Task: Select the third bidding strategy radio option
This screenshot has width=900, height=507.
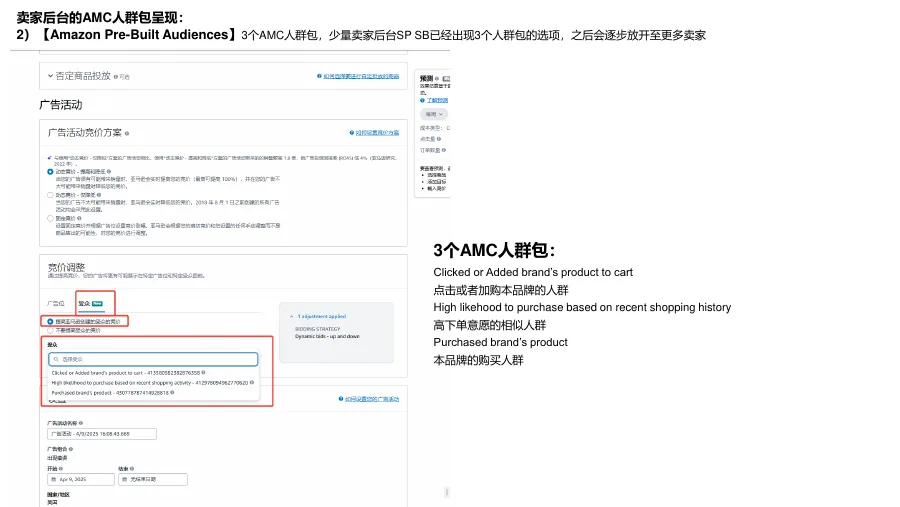Action: 51,219
